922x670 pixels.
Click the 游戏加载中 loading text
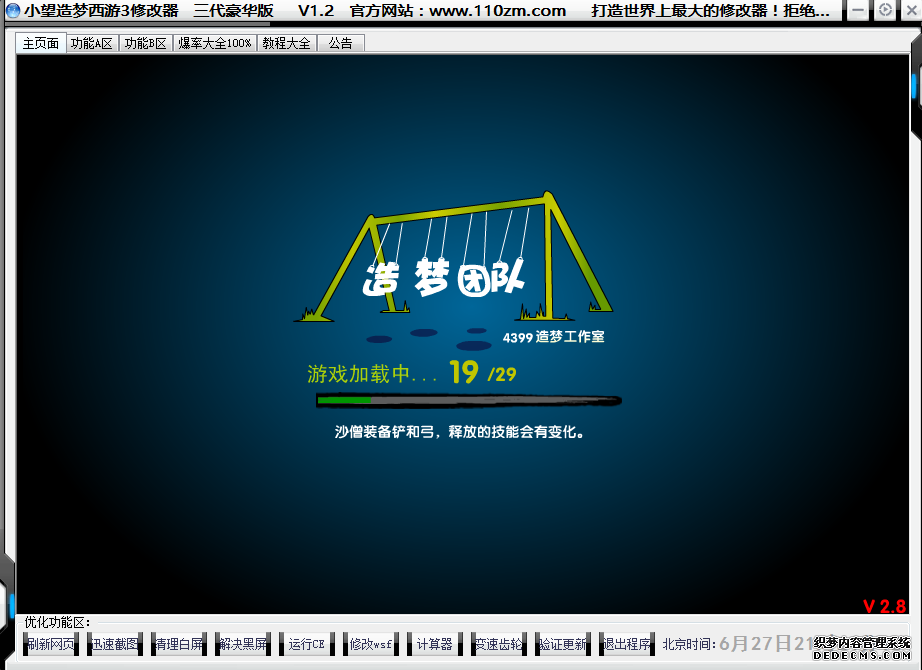pos(372,374)
